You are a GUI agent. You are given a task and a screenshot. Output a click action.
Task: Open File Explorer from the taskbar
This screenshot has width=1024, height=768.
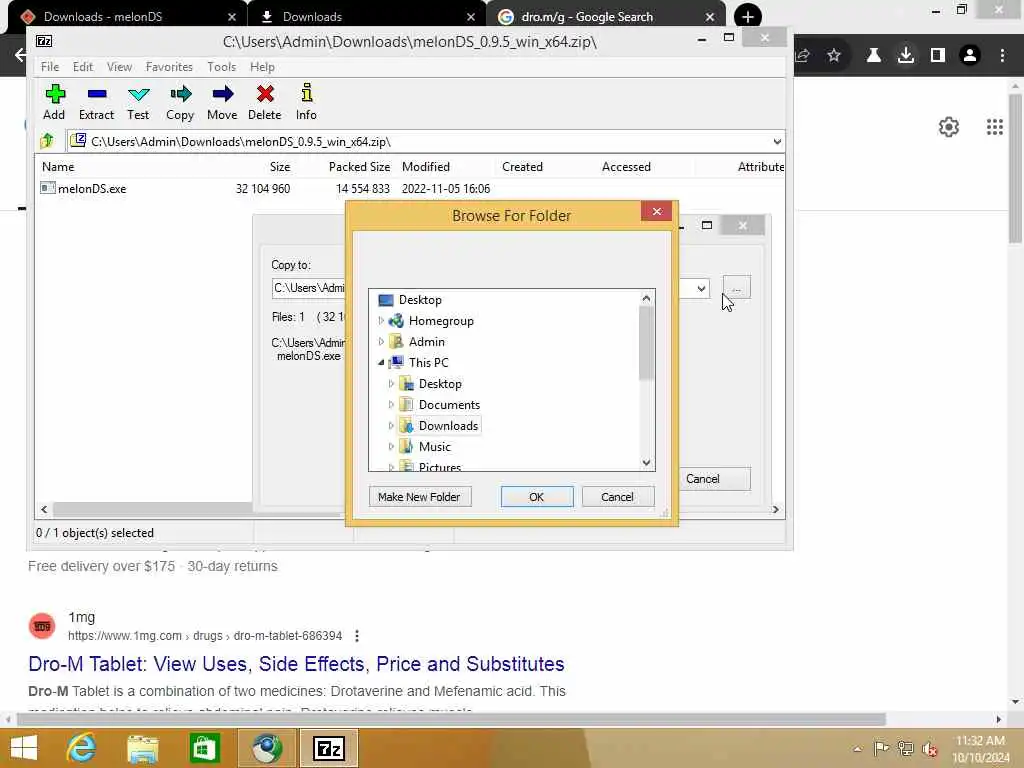(x=142, y=748)
